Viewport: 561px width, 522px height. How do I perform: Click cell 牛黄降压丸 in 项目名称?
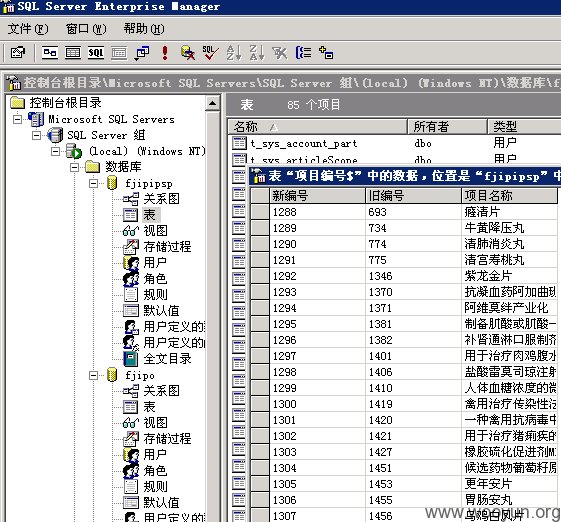510,228
